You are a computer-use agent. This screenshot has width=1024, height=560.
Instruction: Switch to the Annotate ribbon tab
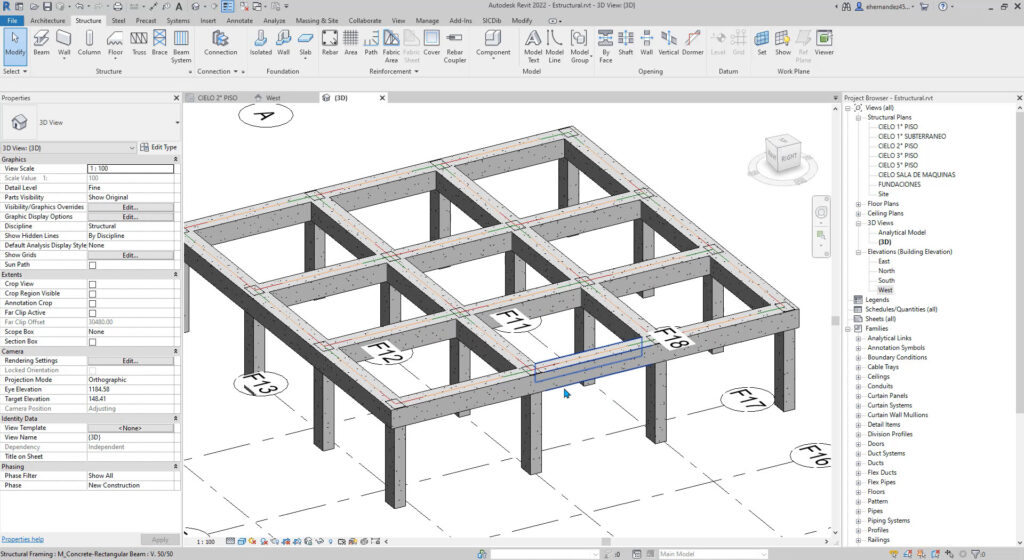pyautogui.click(x=239, y=20)
